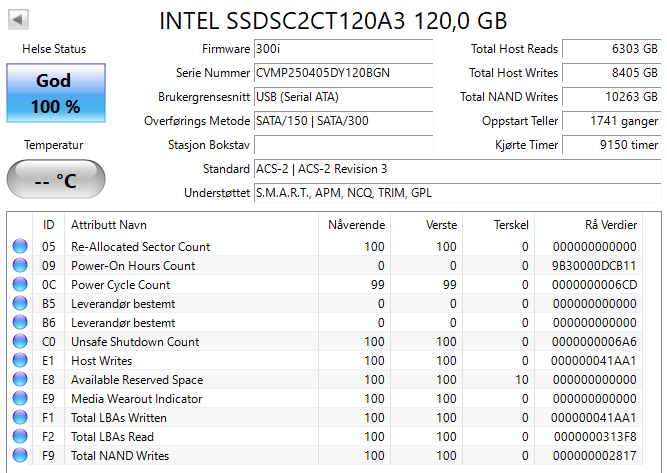Click the Understøttet features field
Image resolution: width=667 pixels, height=473 pixels.
coord(457,193)
